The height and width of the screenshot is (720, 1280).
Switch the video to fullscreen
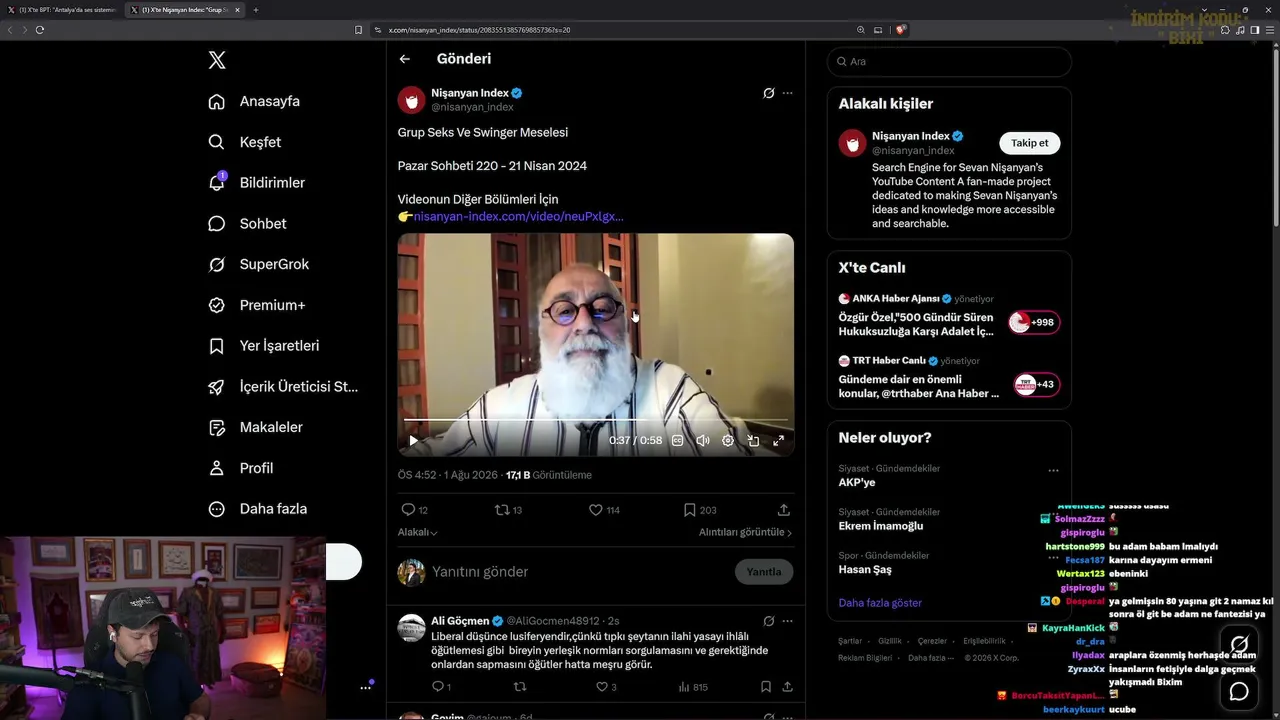click(778, 440)
